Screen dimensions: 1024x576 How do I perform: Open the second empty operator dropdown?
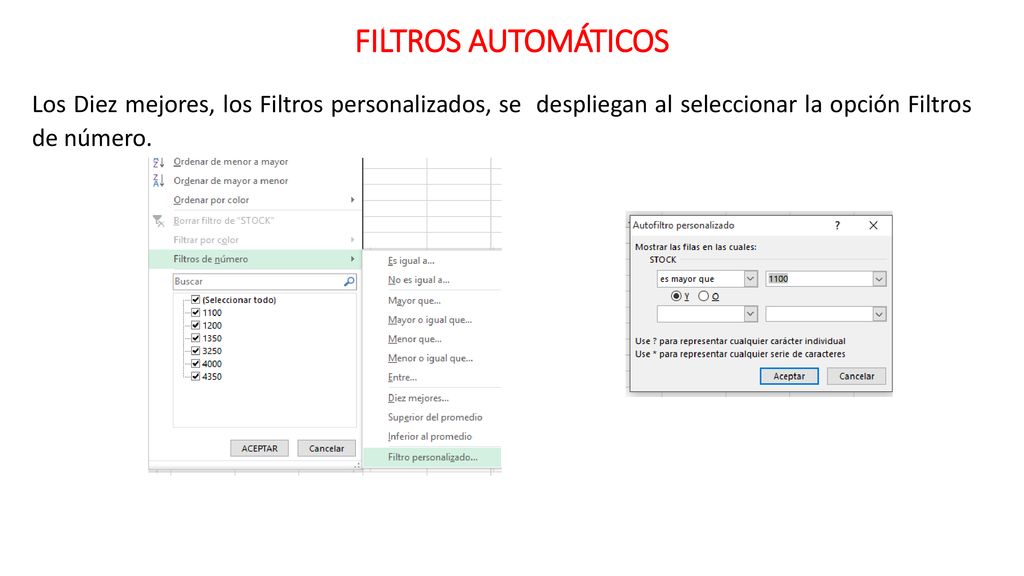pyautogui.click(x=750, y=314)
